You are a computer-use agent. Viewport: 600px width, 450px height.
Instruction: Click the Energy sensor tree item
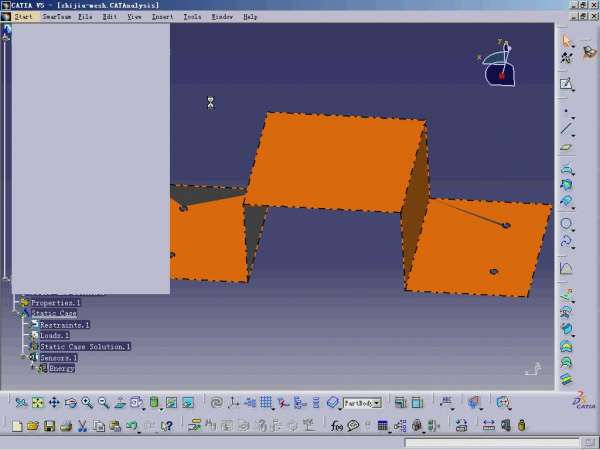[x=62, y=368]
